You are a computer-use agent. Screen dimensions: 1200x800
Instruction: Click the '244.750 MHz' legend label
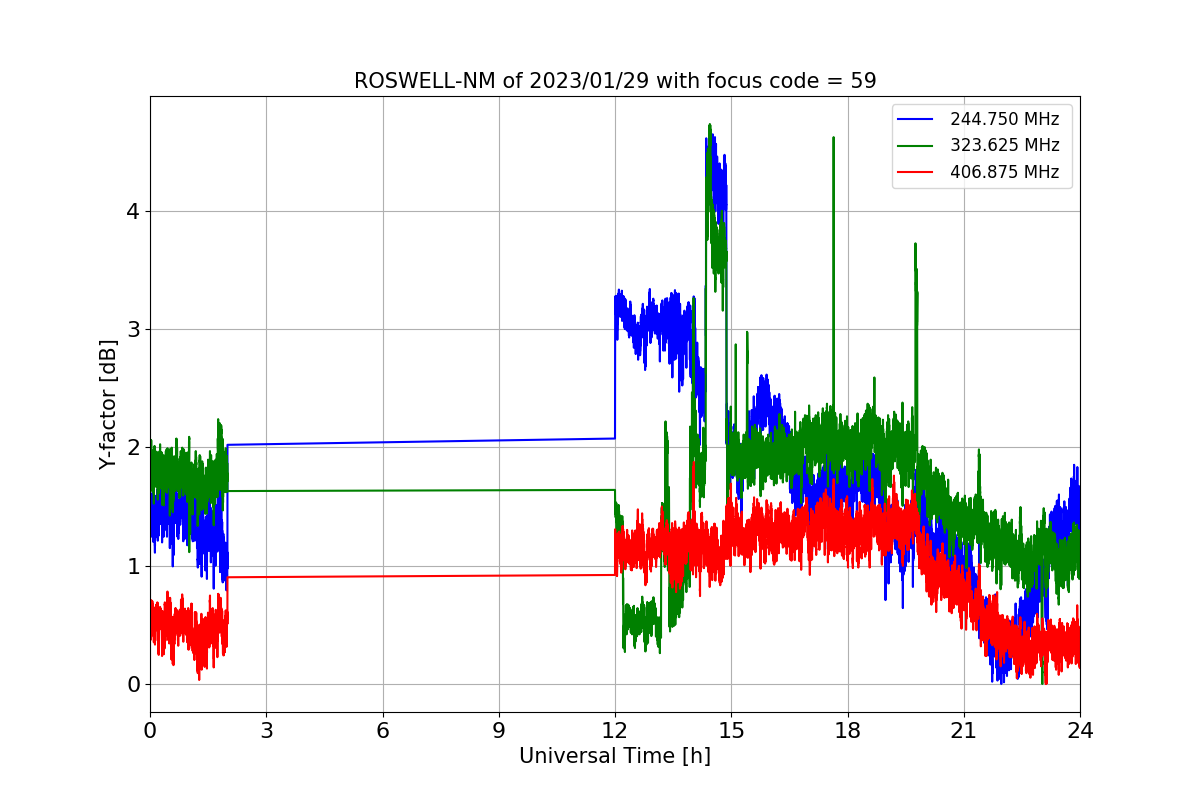pyautogui.click(x=1004, y=119)
